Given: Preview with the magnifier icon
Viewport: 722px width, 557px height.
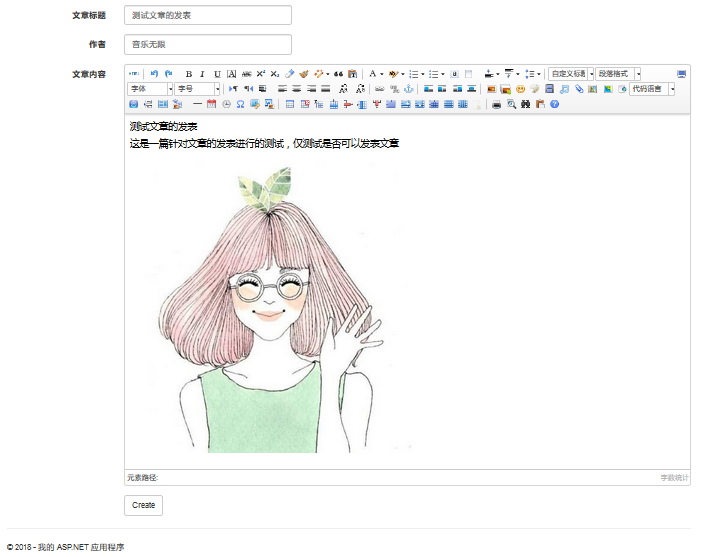Looking at the screenshot, I should click(x=511, y=104).
